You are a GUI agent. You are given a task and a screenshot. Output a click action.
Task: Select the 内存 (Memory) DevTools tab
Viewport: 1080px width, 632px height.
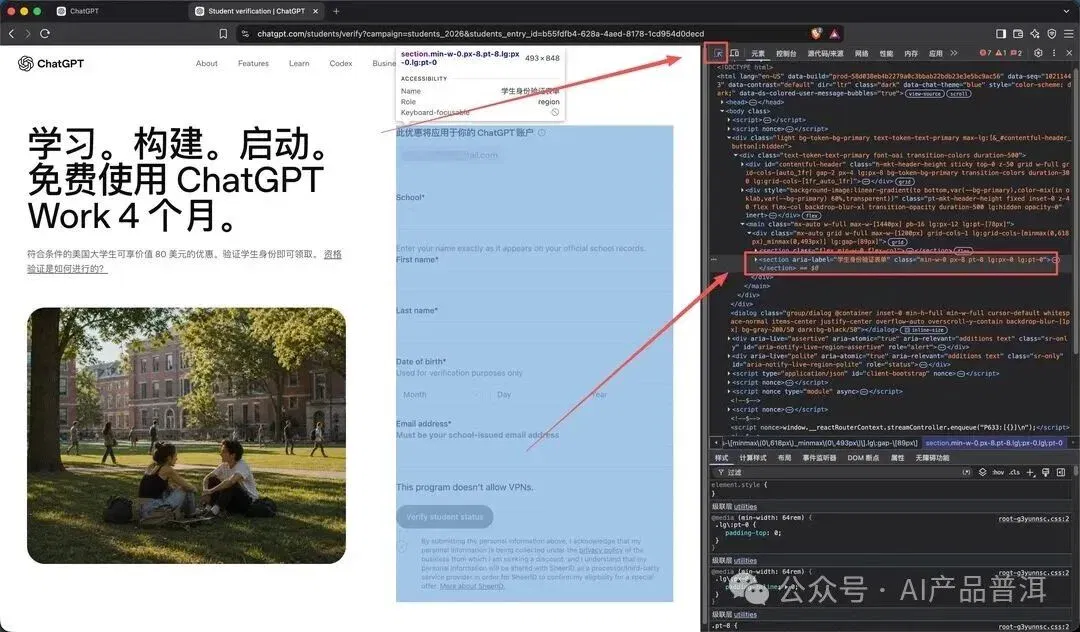point(911,53)
